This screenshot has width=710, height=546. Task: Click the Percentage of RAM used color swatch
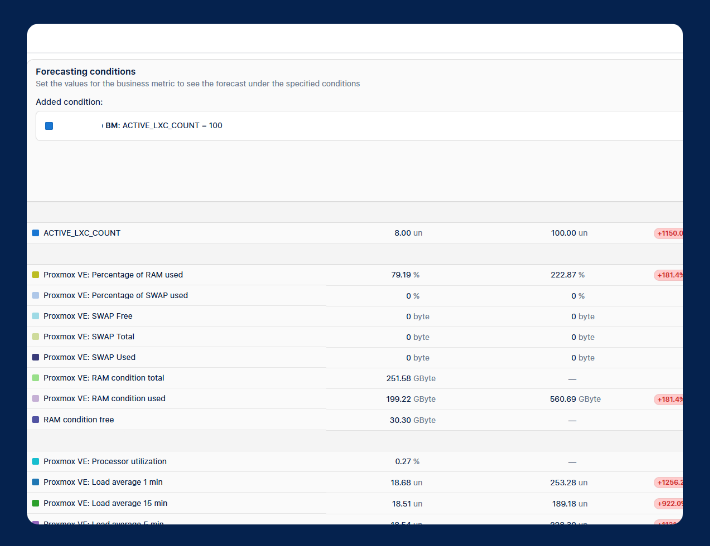(x=35, y=275)
